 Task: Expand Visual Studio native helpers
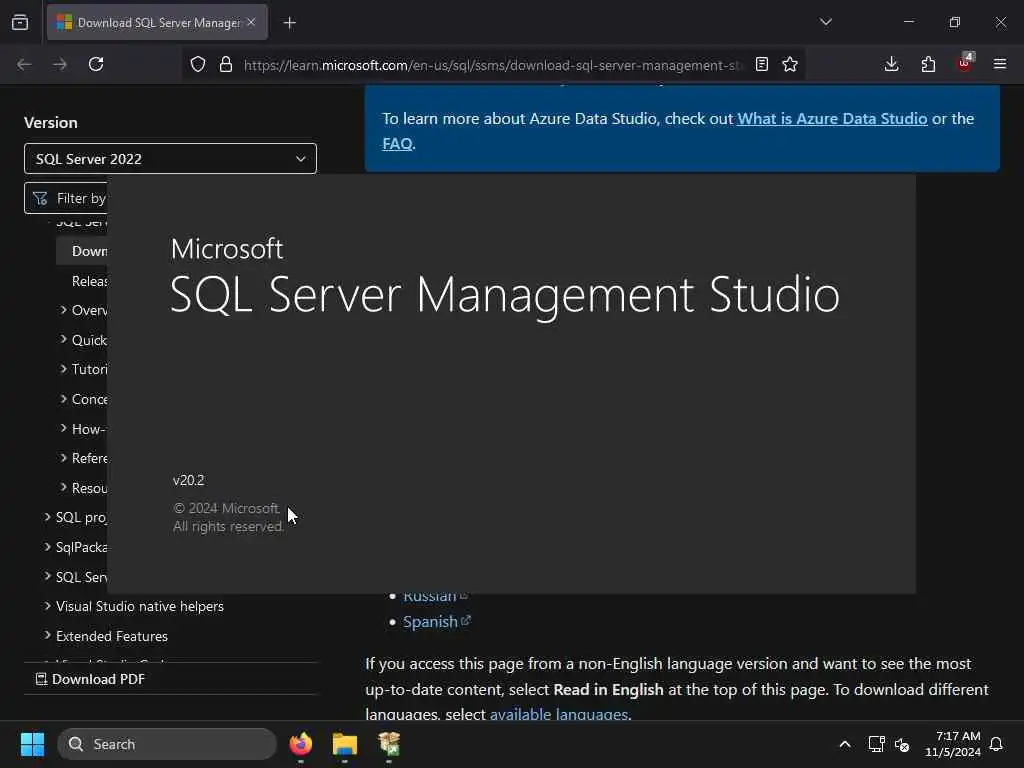pyautogui.click(x=48, y=606)
